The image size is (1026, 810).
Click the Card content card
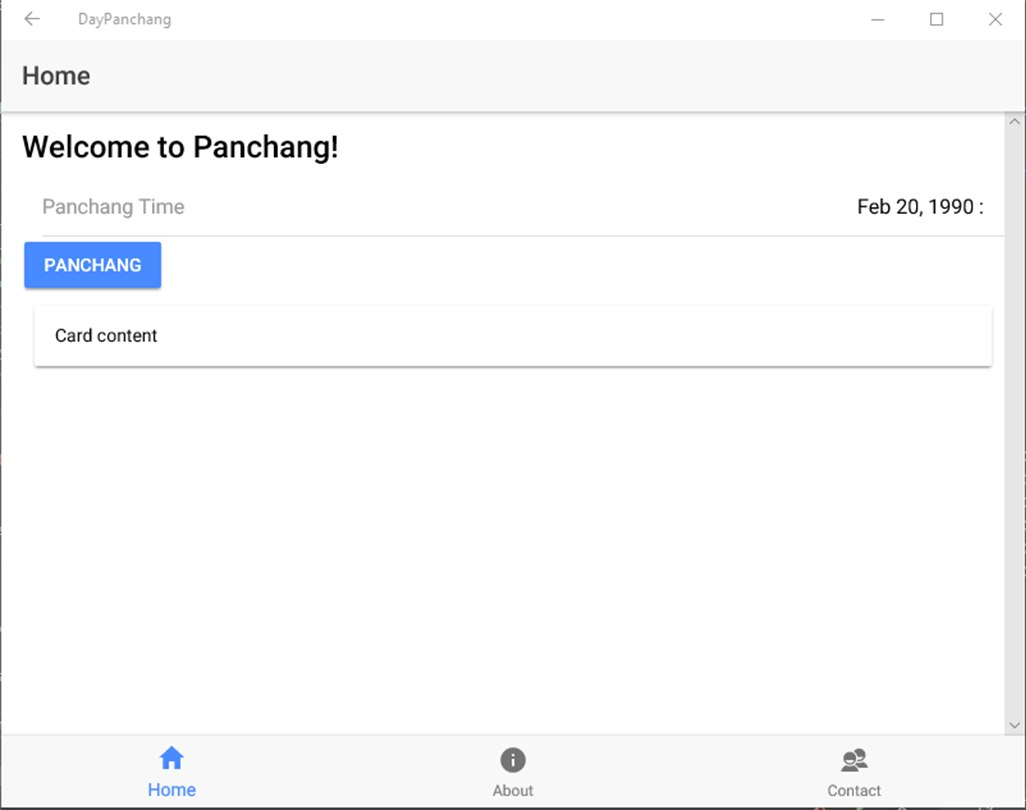click(x=512, y=336)
